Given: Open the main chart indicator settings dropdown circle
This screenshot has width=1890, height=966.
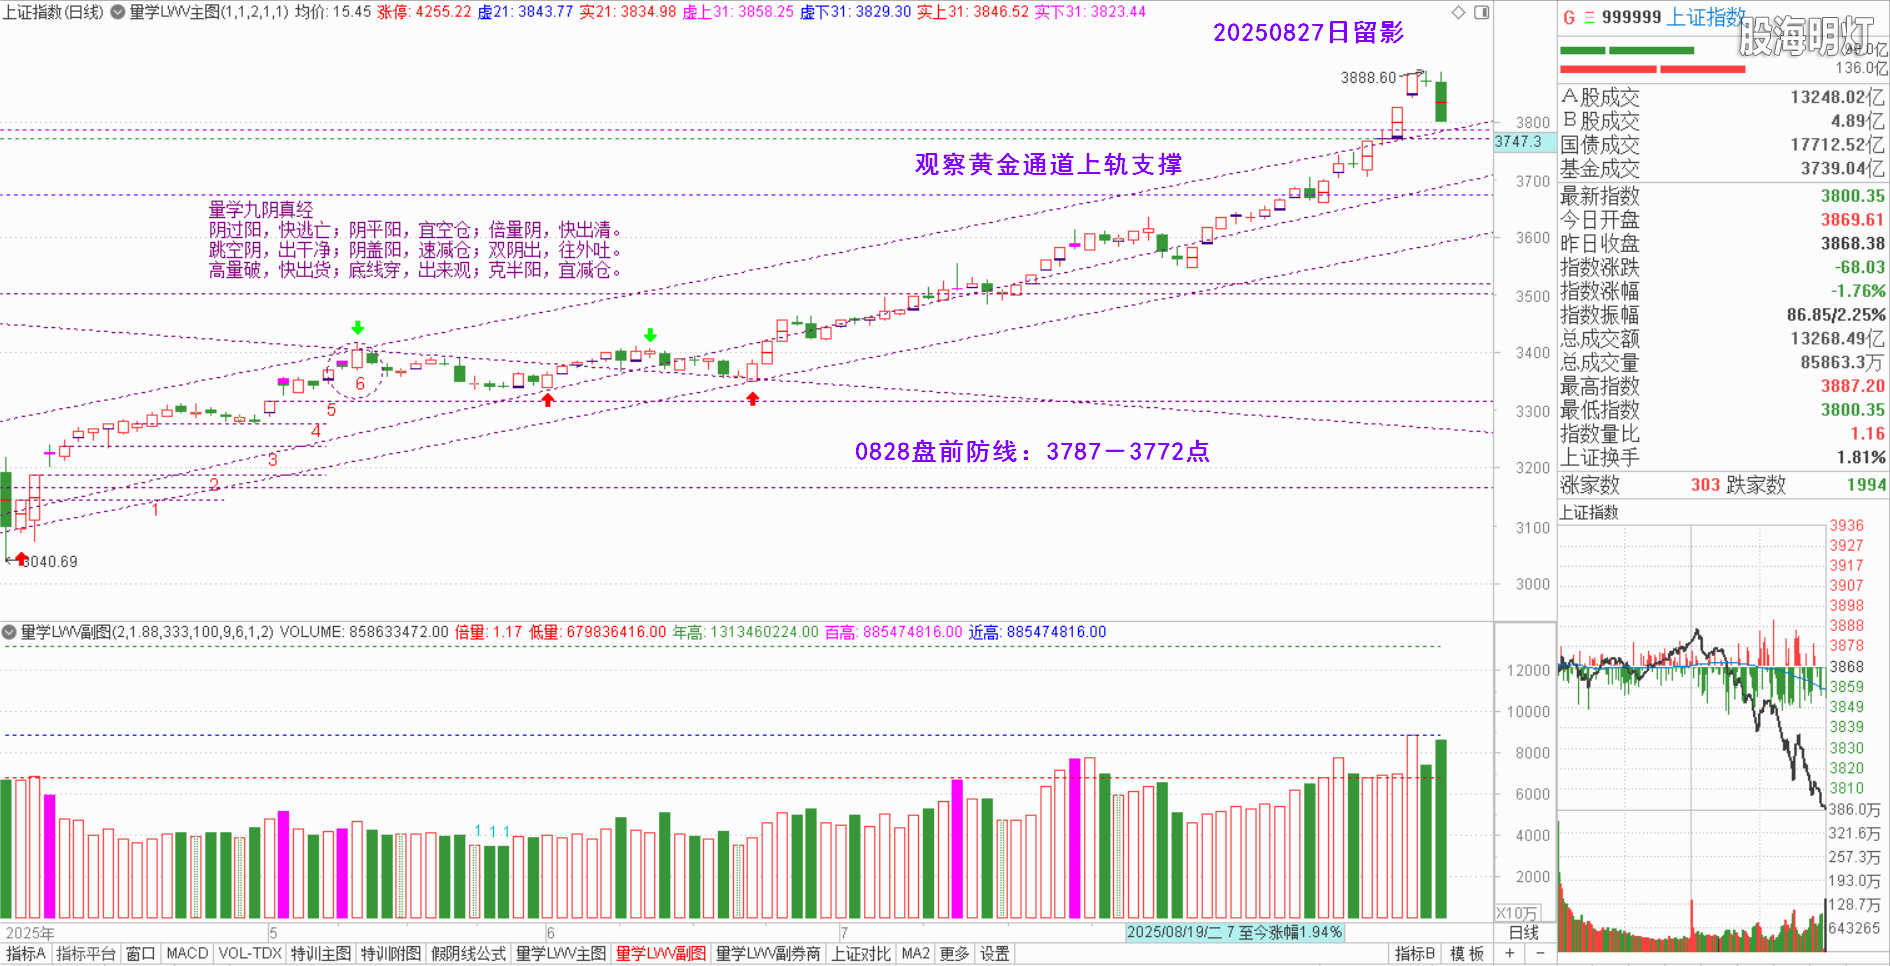Looking at the screenshot, I should 117,12.
